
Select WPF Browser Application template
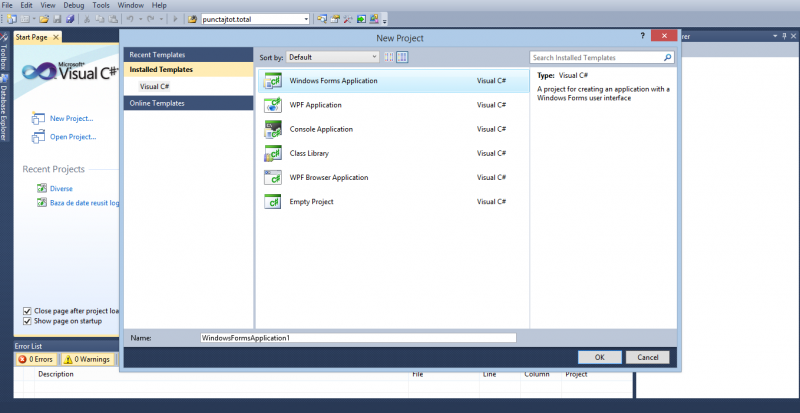coord(393,178)
